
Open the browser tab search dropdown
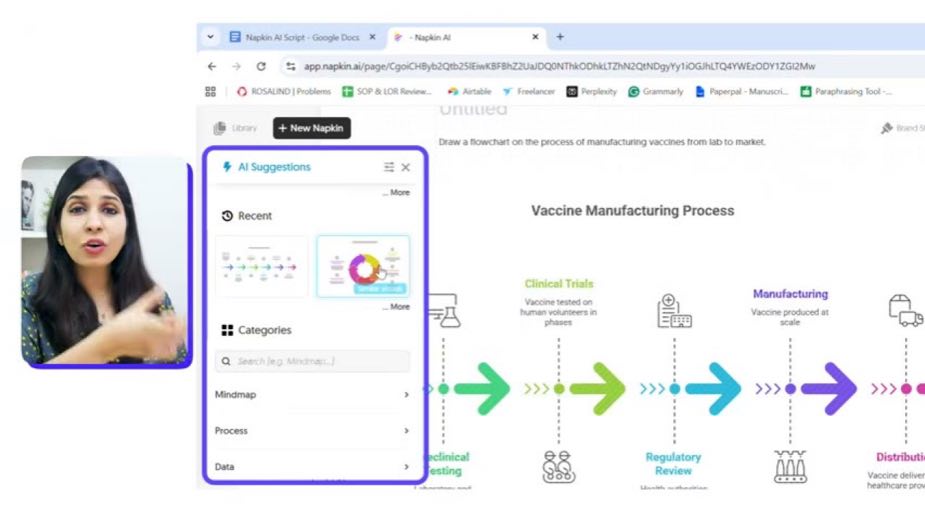pos(210,37)
